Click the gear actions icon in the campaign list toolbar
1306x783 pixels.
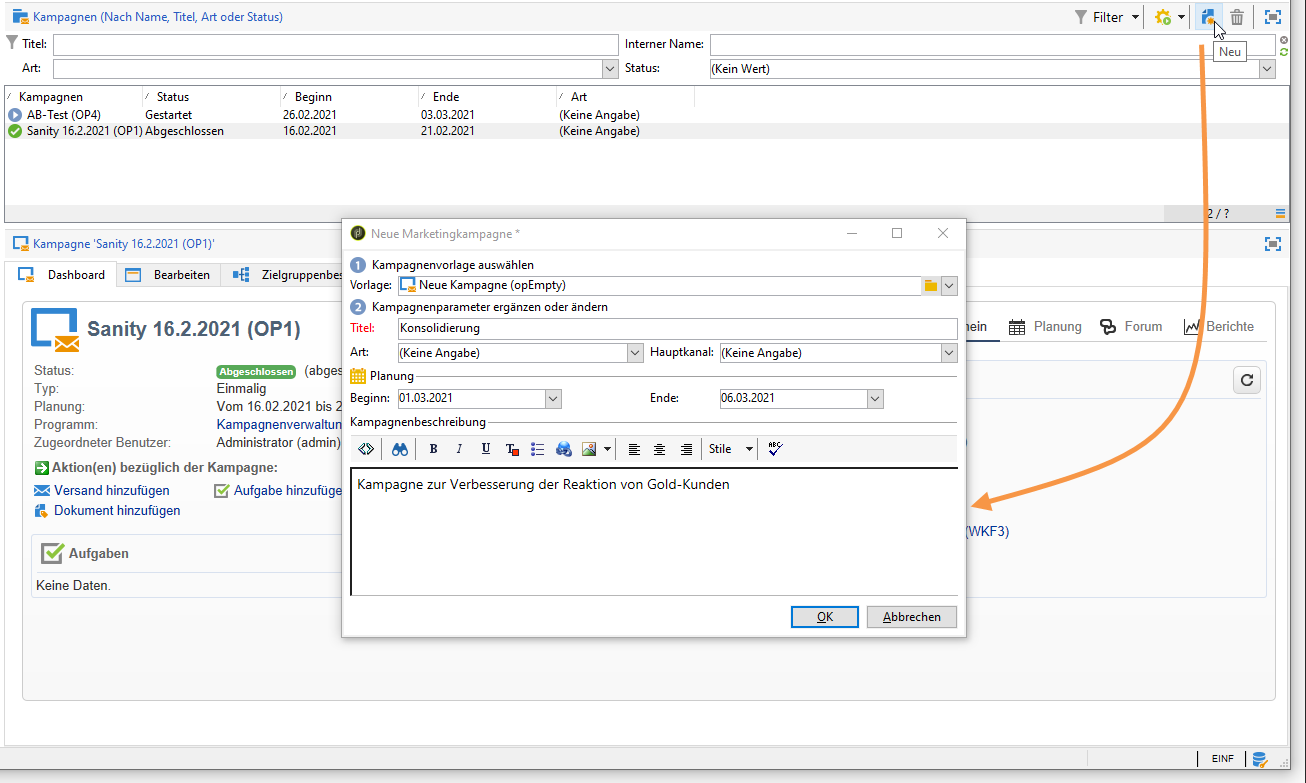click(1162, 17)
